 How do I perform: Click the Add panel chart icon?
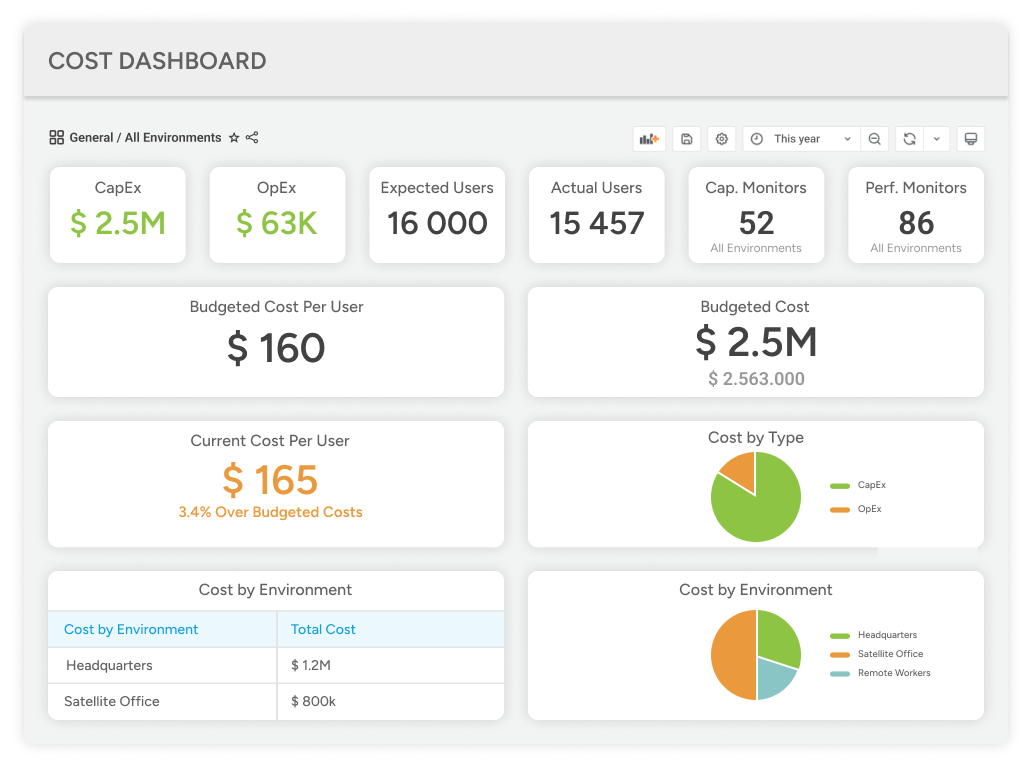point(649,138)
